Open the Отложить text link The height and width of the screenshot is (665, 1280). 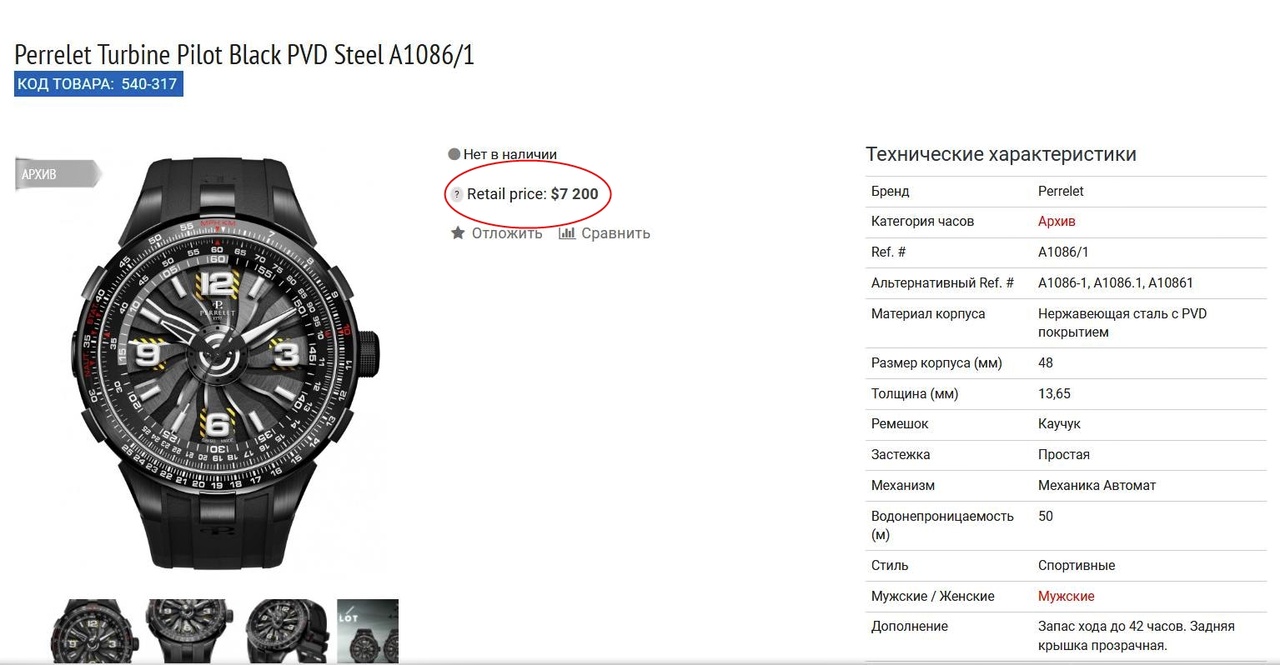point(507,233)
